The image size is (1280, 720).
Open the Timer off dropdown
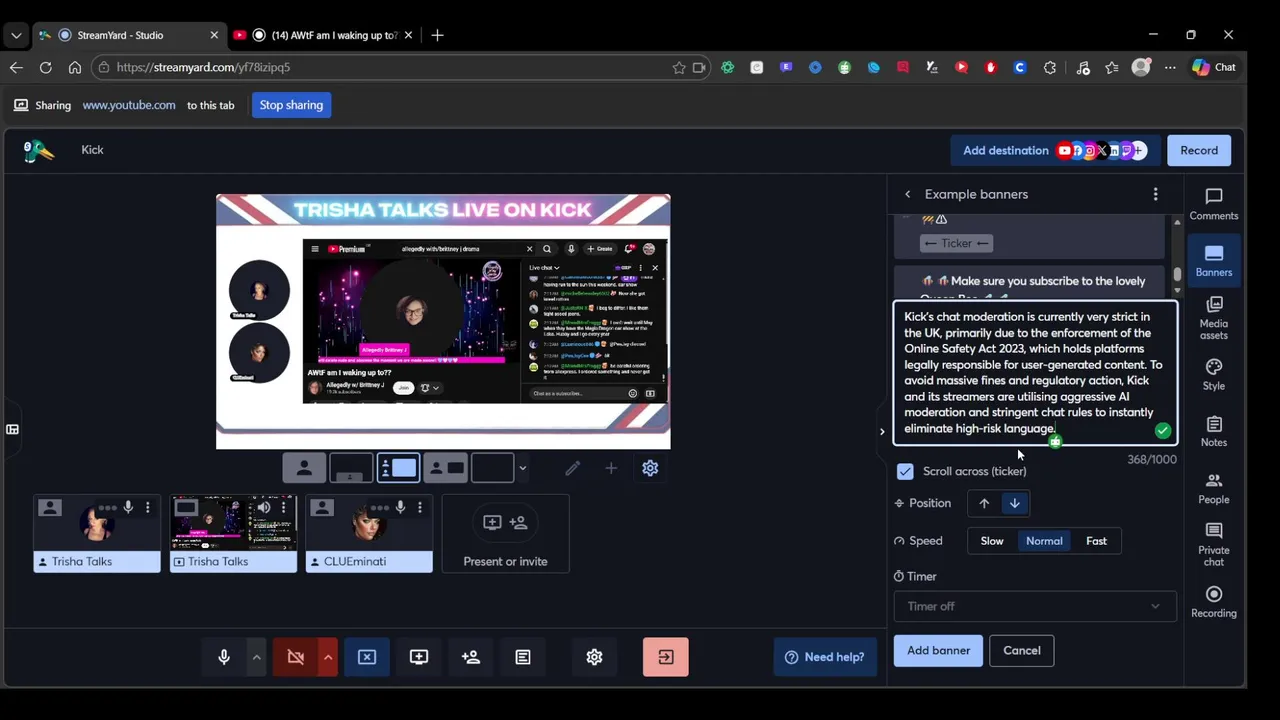pyautogui.click(x=1034, y=606)
